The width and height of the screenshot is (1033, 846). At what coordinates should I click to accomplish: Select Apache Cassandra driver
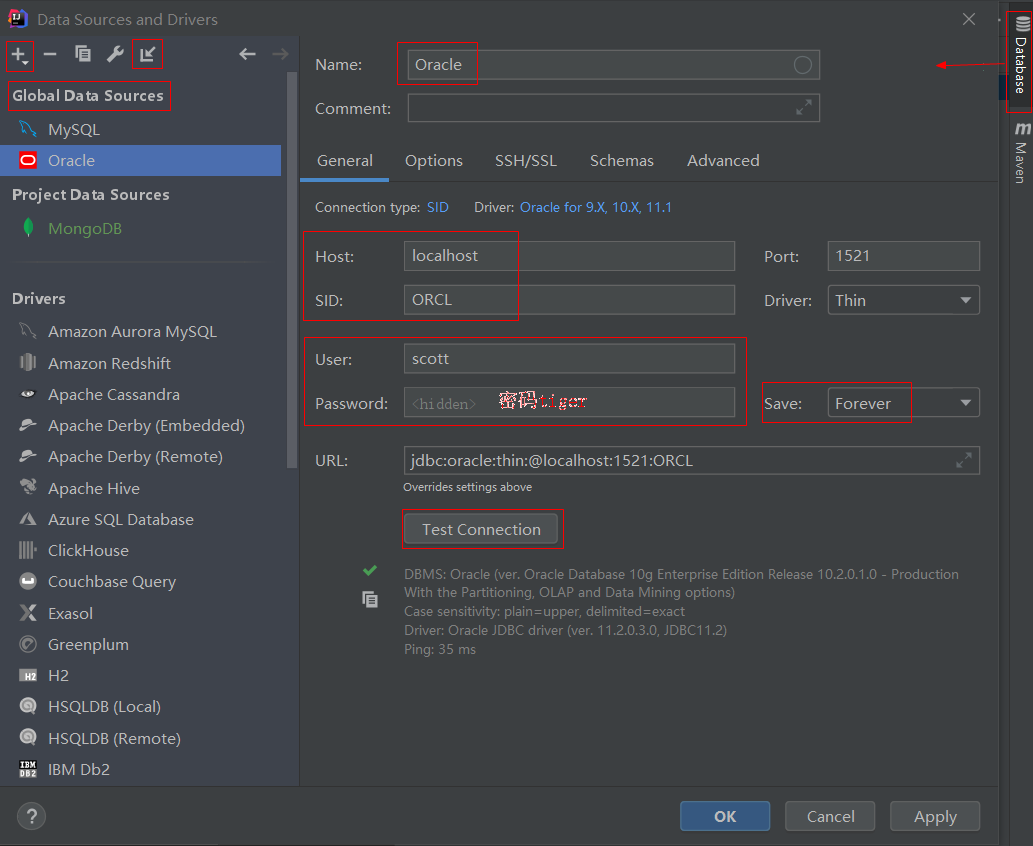[x=140, y=395]
